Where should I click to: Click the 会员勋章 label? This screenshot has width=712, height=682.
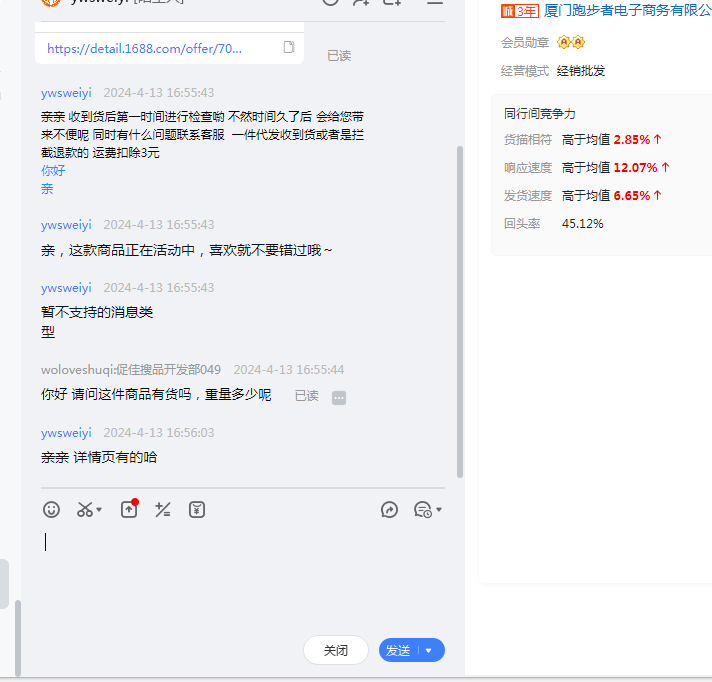pos(525,42)
